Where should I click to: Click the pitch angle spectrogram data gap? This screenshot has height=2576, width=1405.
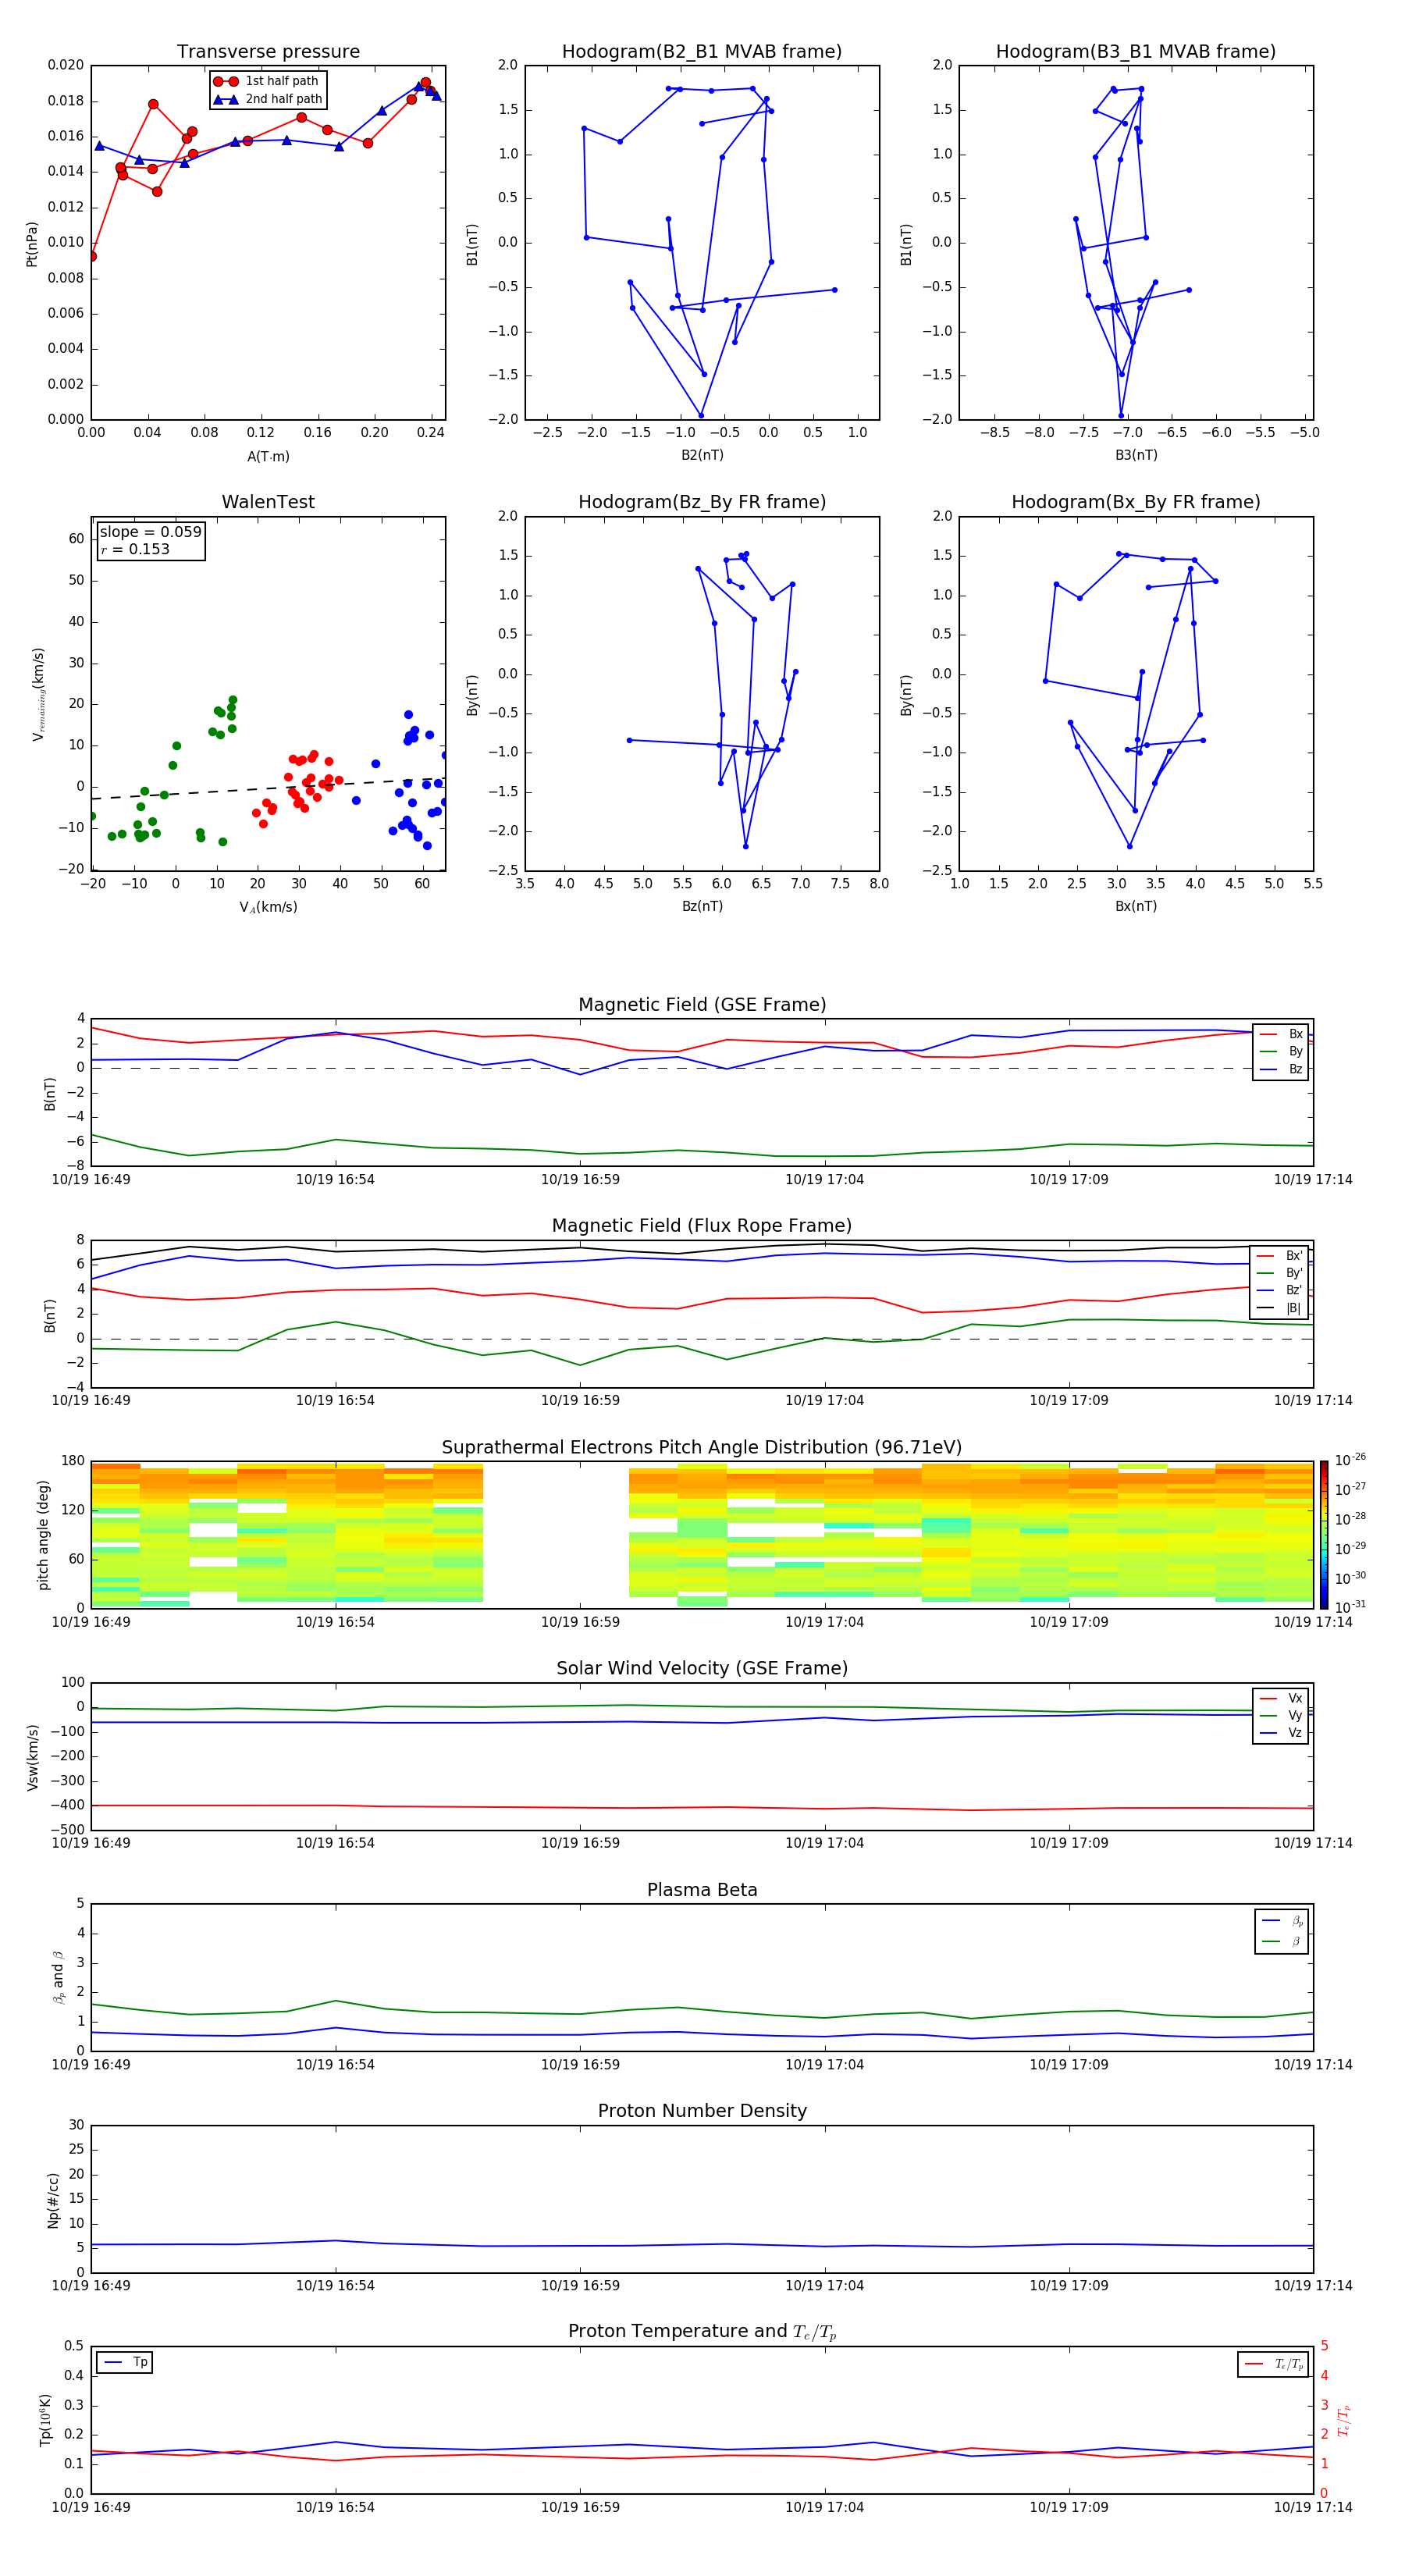coord(556,1535)
